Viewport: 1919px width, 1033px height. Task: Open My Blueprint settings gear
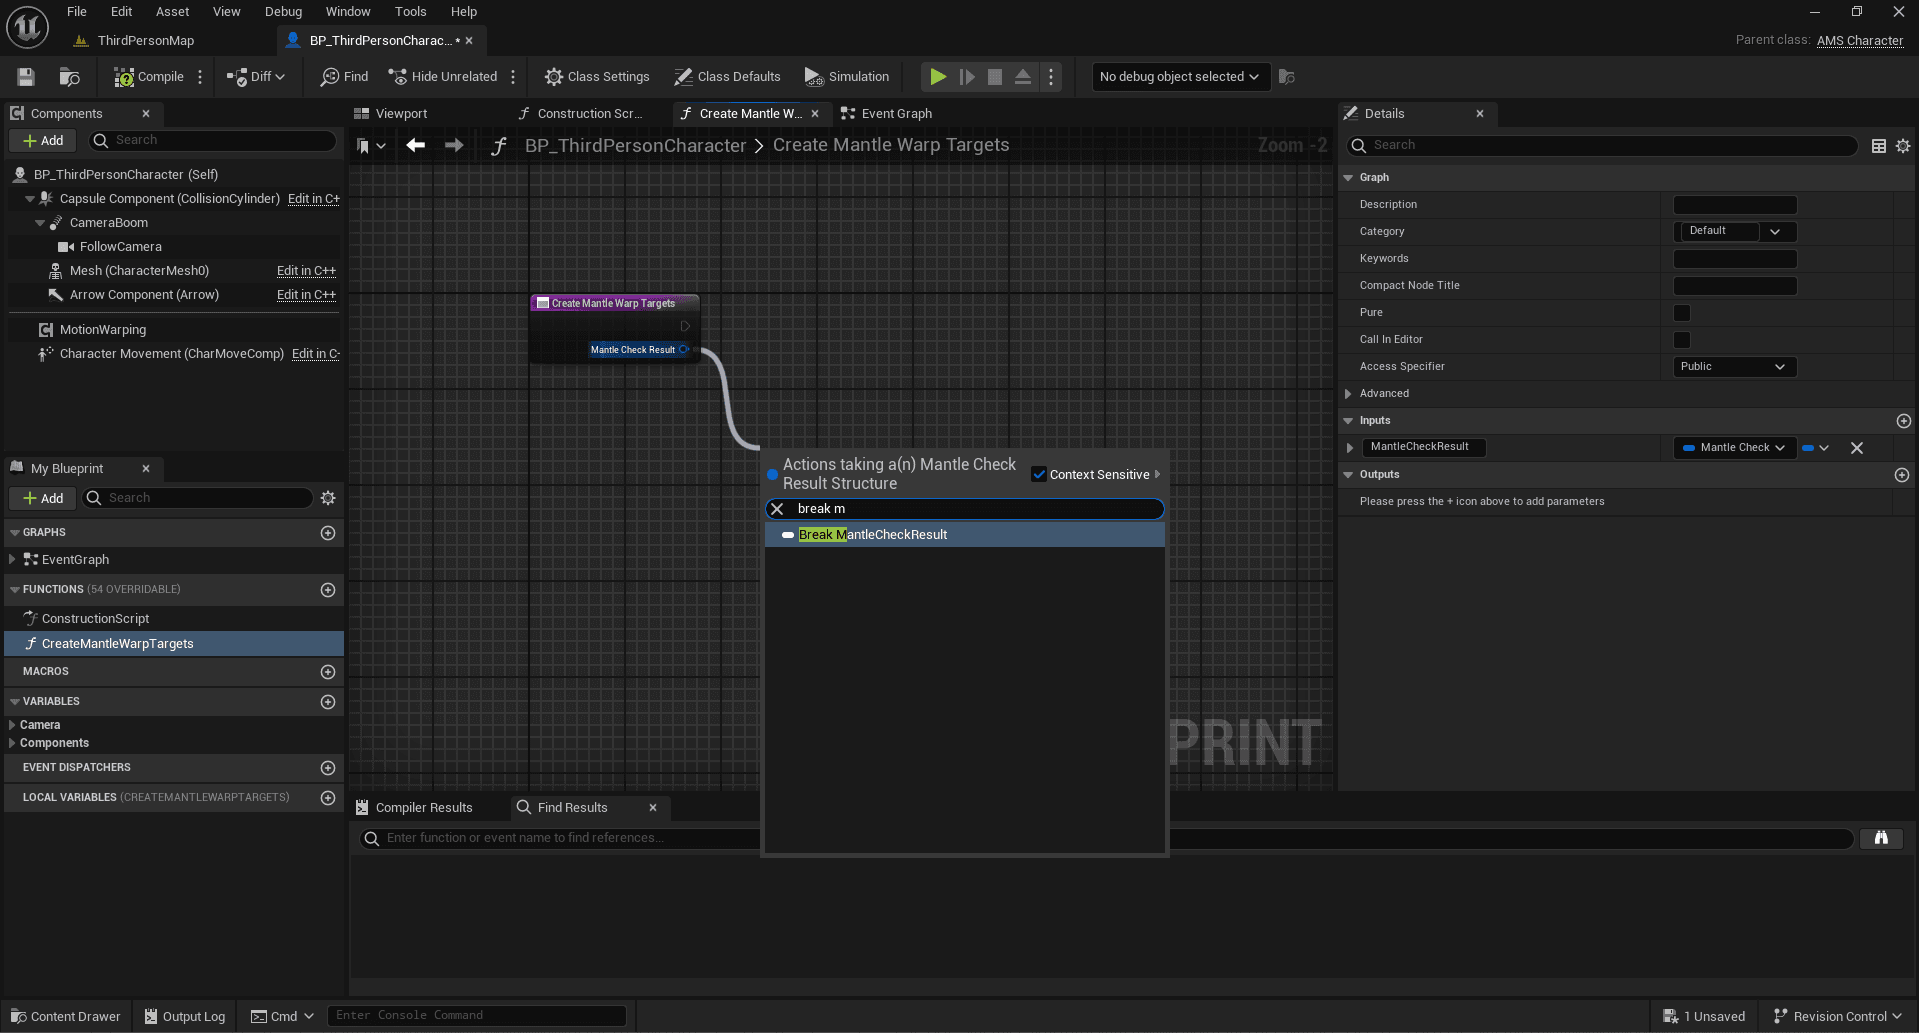pos(328,498)
